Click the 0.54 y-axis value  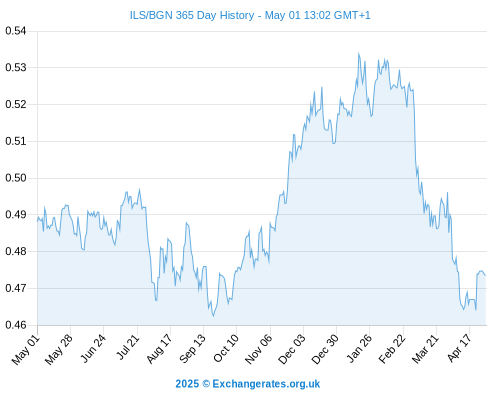click(15, 31)
